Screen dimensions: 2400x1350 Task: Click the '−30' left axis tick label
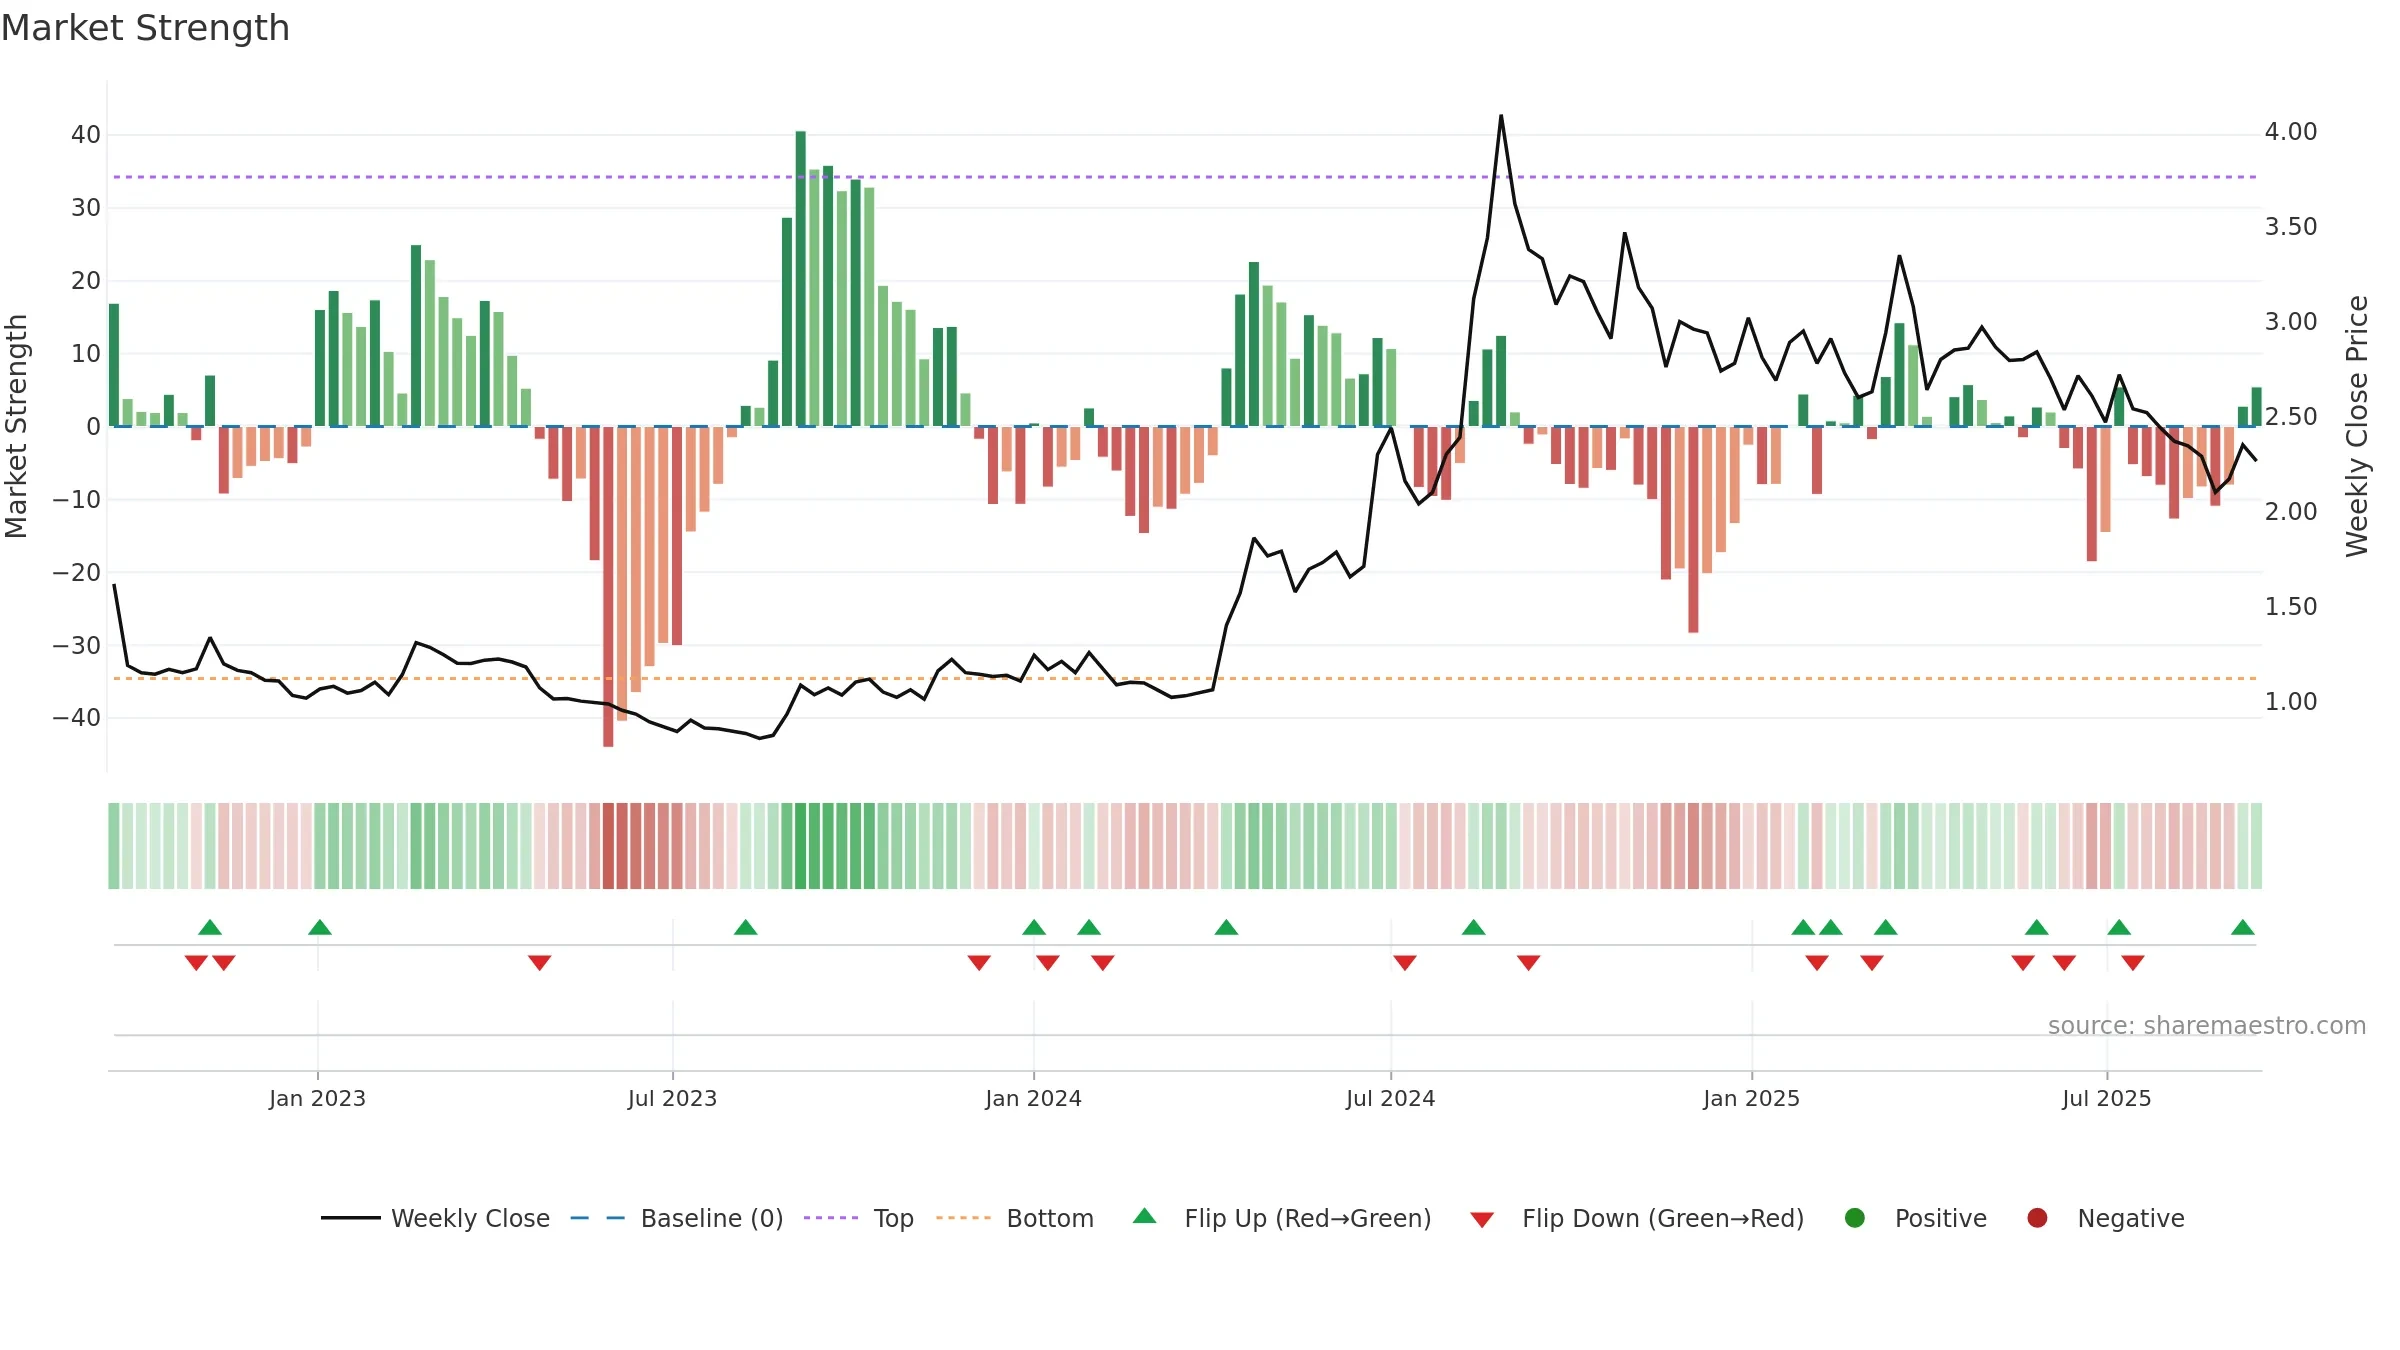coord(77,645)
